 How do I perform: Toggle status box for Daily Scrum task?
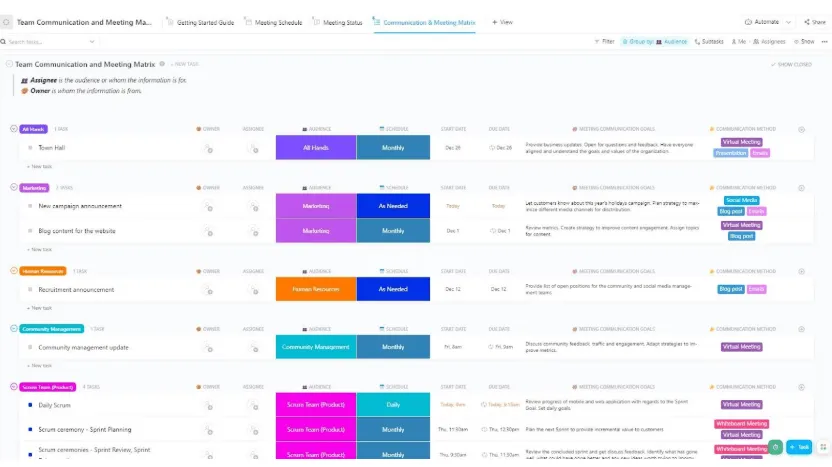tap(30, 405)
